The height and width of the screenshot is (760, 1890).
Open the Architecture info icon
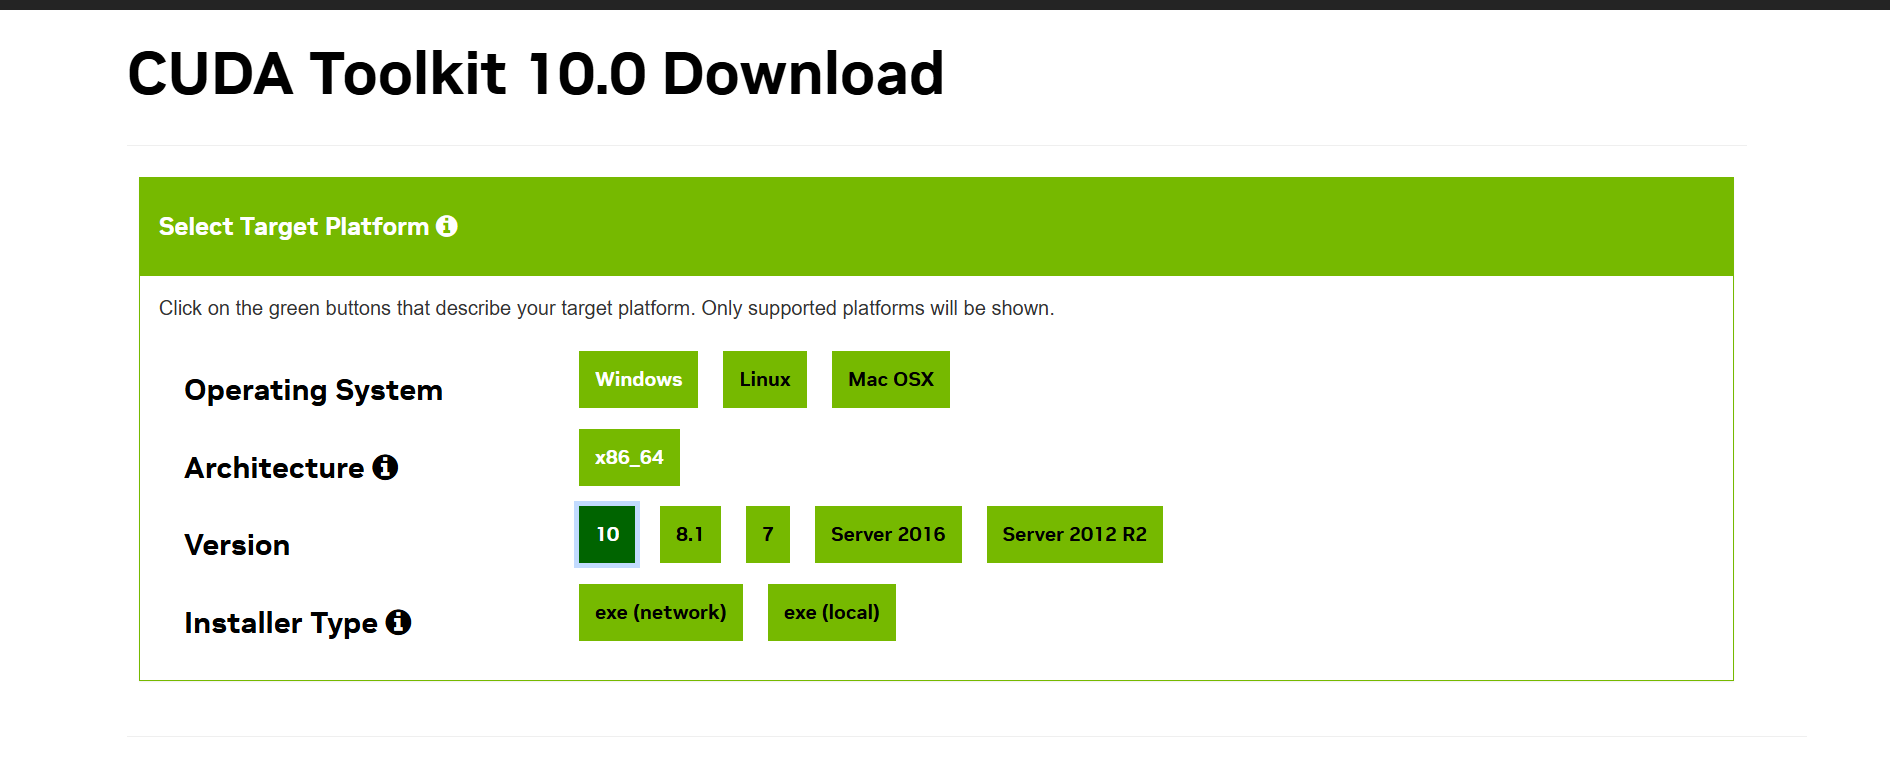pos(385,467)
